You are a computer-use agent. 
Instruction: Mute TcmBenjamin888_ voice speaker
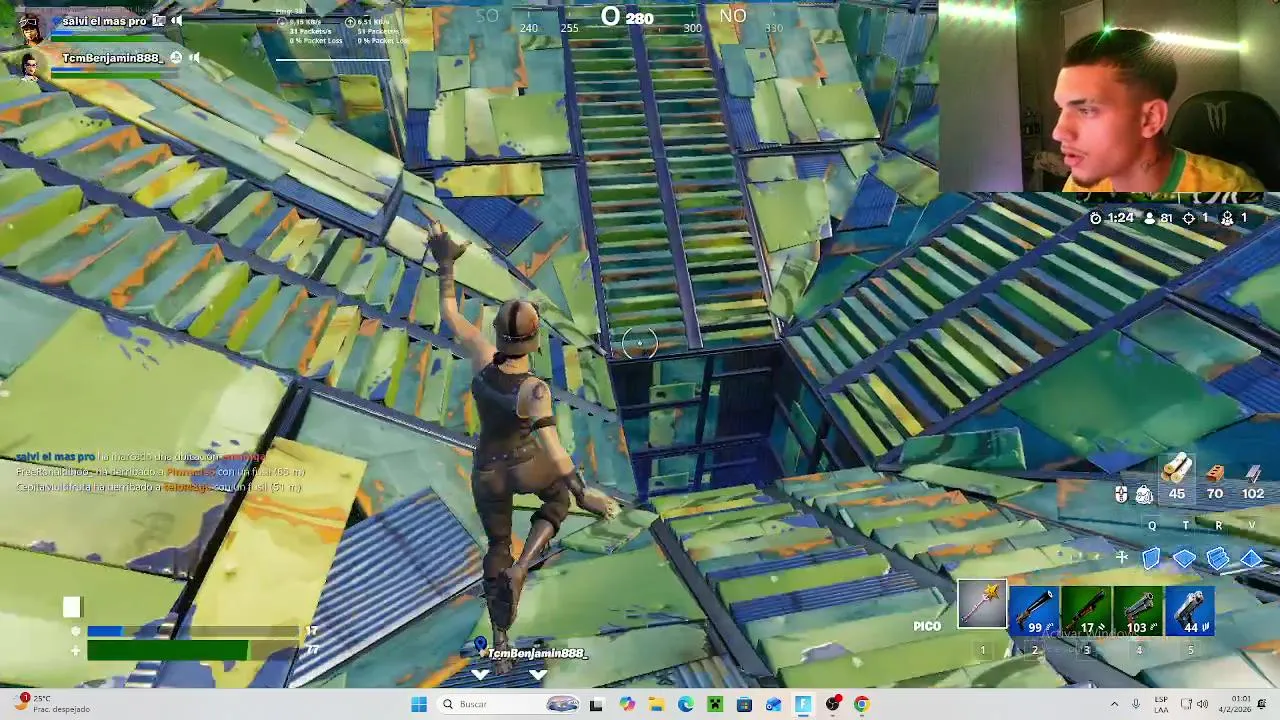[x=194, y=58]
